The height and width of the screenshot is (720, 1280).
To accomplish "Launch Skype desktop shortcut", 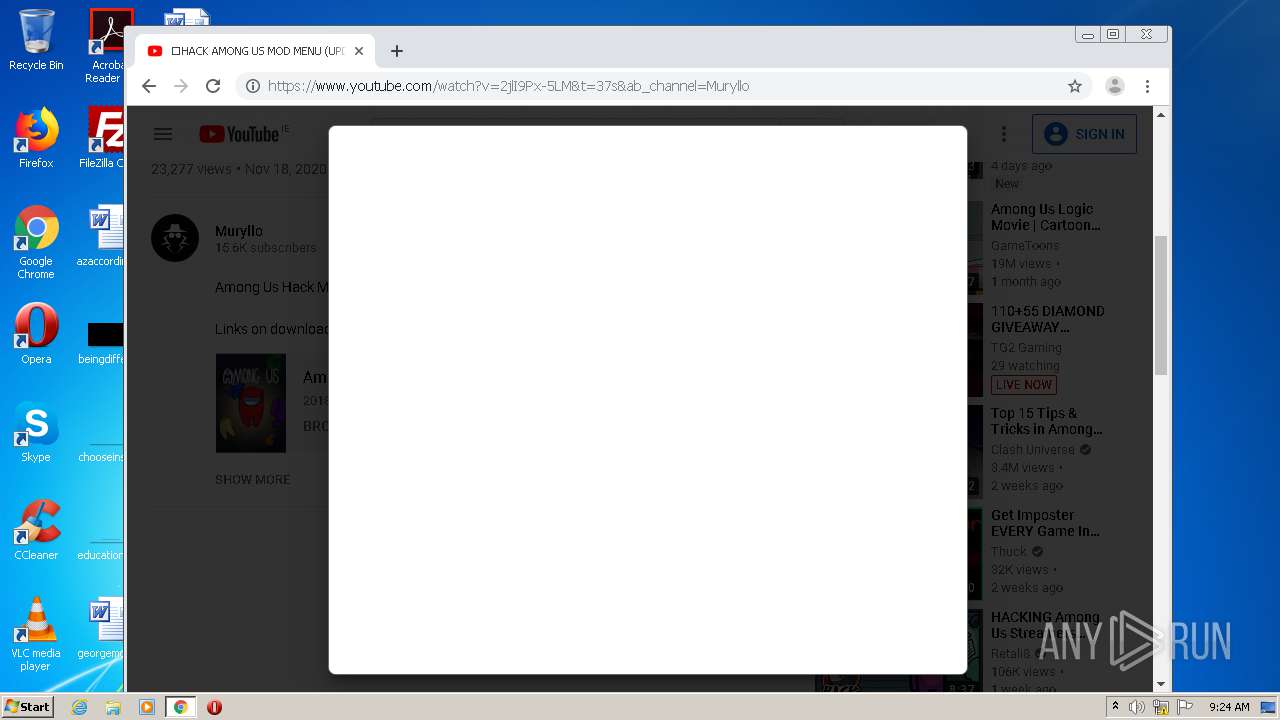I will (36, 432).
